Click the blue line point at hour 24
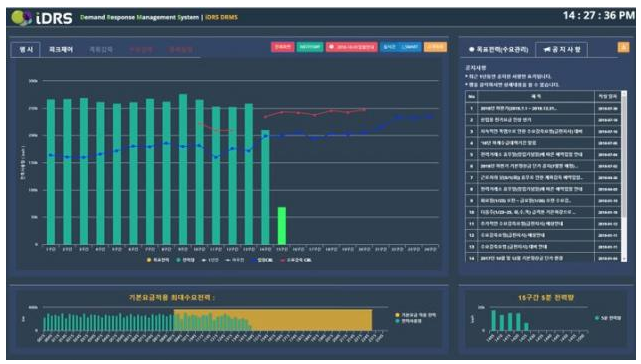Screen dimensions: 641x364 (430, 117)
